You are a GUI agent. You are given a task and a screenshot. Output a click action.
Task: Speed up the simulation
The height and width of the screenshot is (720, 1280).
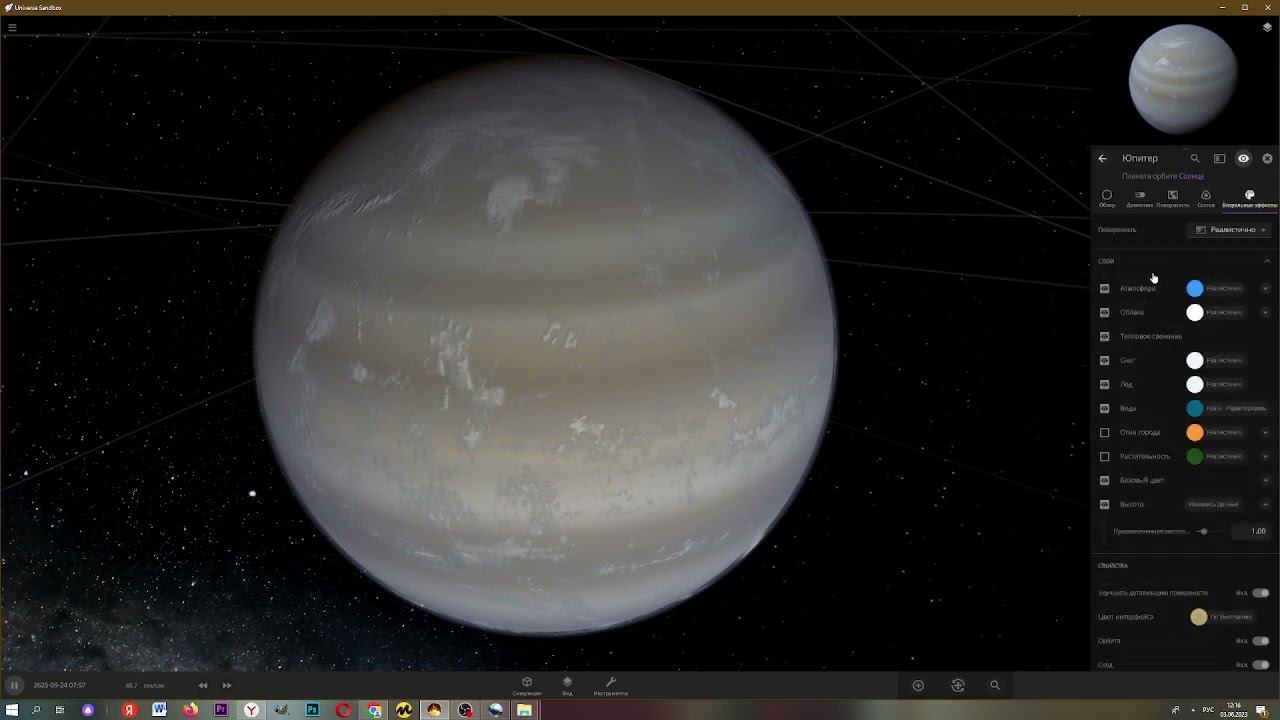point(227,685)
